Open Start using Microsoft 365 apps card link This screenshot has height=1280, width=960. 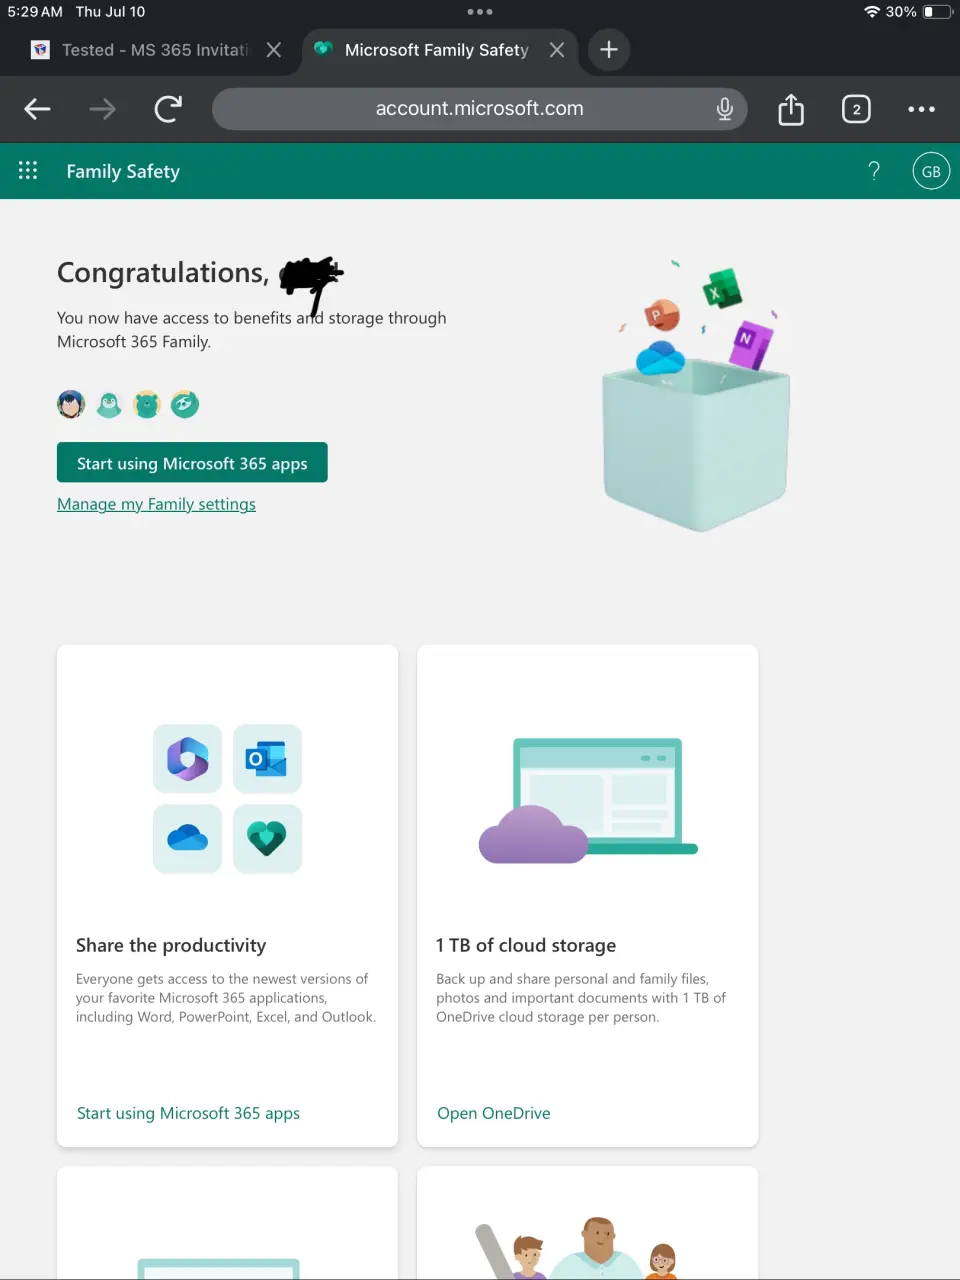pos(188,1113)
